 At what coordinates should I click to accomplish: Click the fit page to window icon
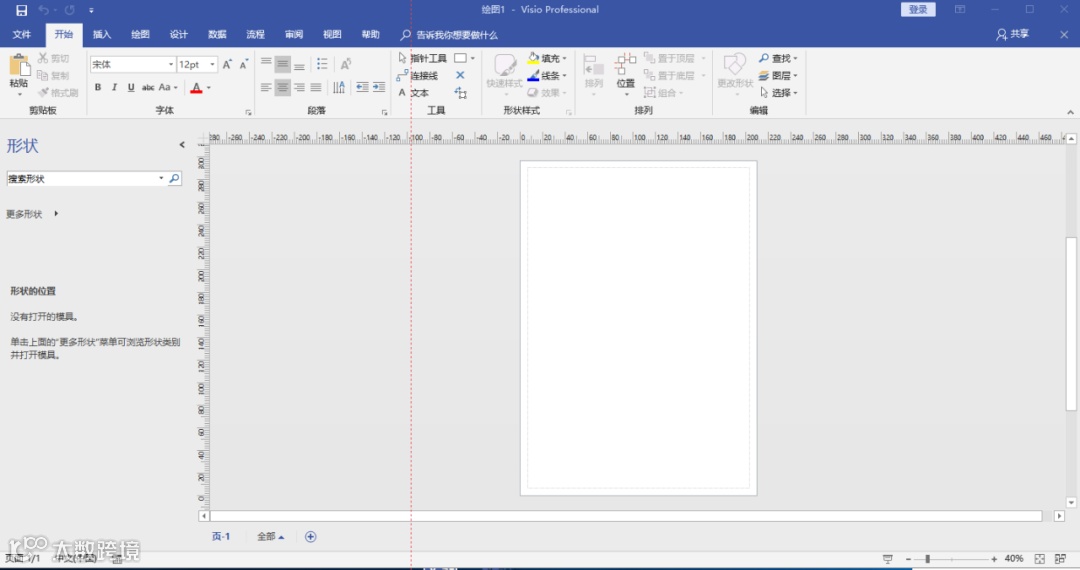click(x=1040, y=559)
